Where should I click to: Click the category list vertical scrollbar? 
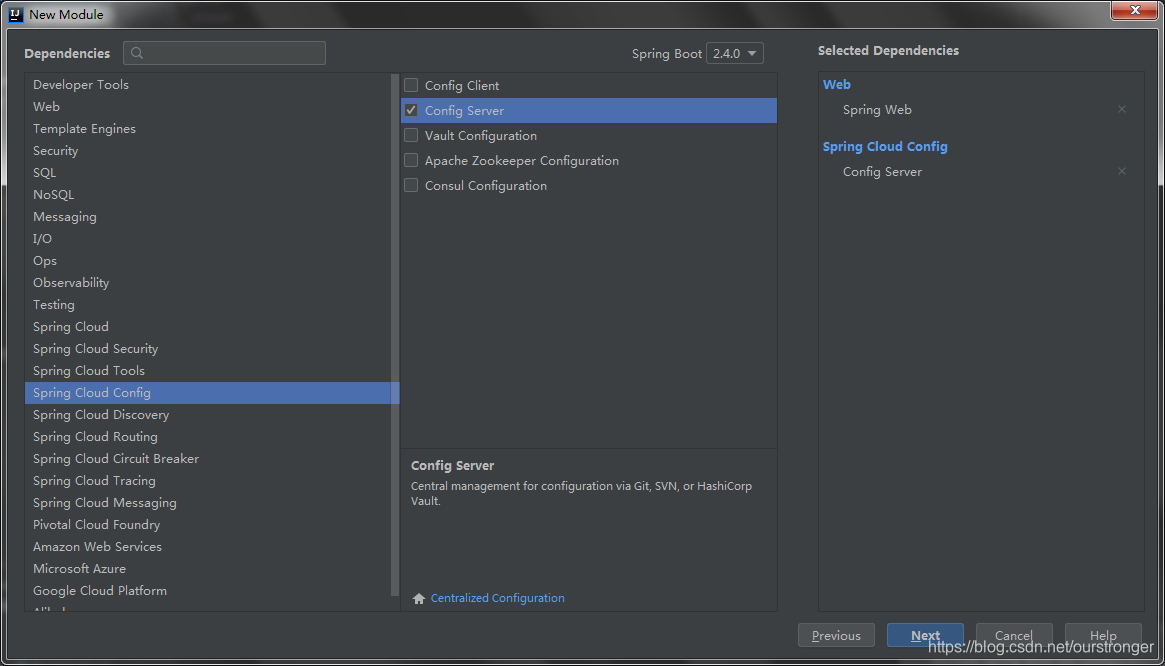click(x=395, y=334)
